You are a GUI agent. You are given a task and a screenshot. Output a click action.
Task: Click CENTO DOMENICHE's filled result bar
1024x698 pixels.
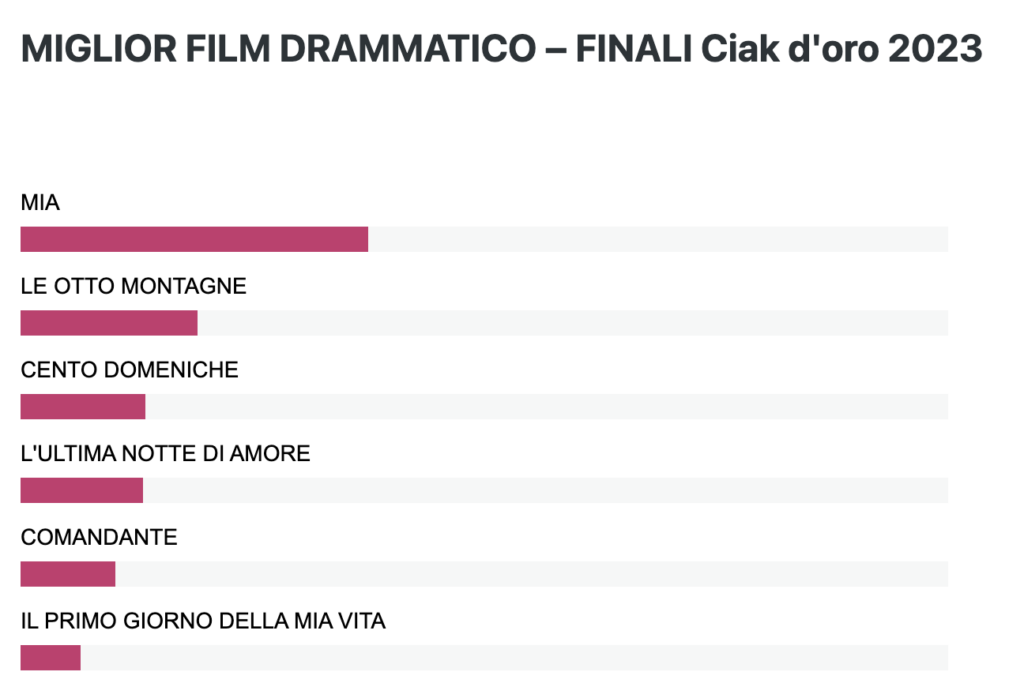click(x=83, y=406)
